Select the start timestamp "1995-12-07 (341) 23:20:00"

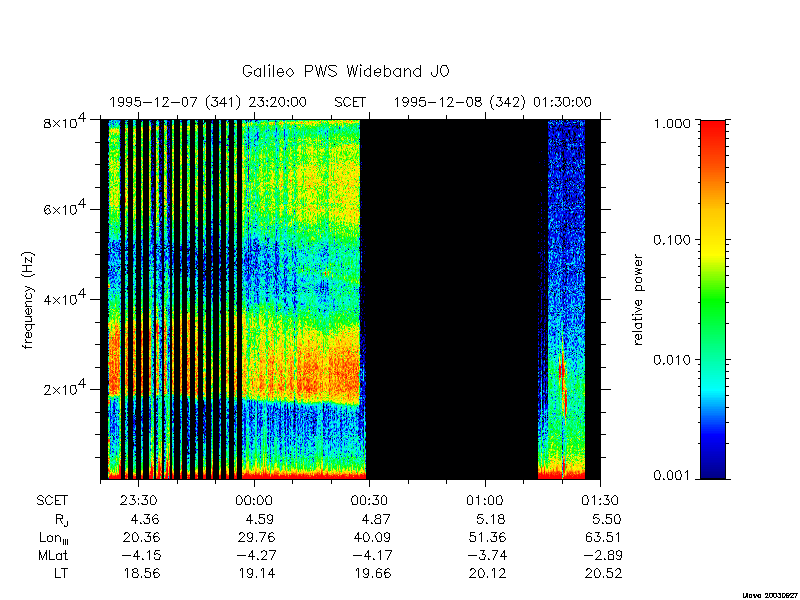208,102
